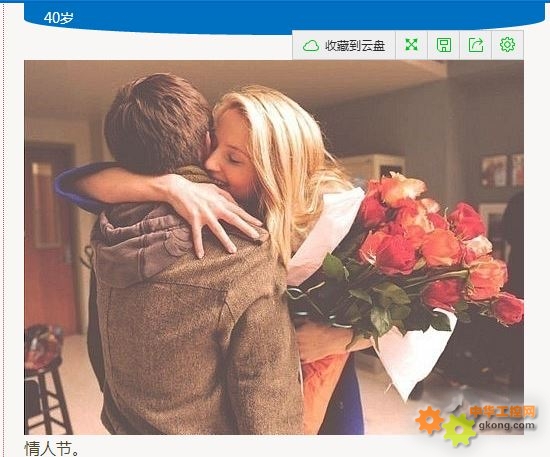Share the image using export arrow icon

click(x=476, y=45)
